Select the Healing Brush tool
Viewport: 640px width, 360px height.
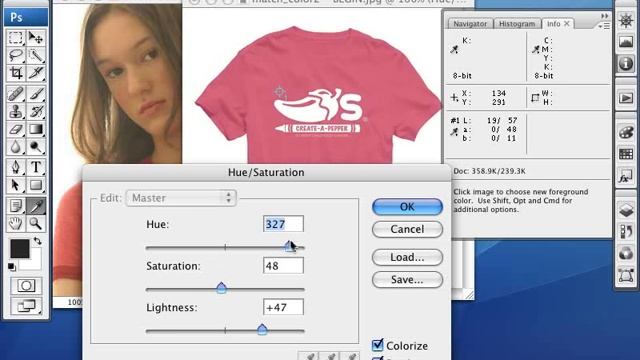[16, 94]
